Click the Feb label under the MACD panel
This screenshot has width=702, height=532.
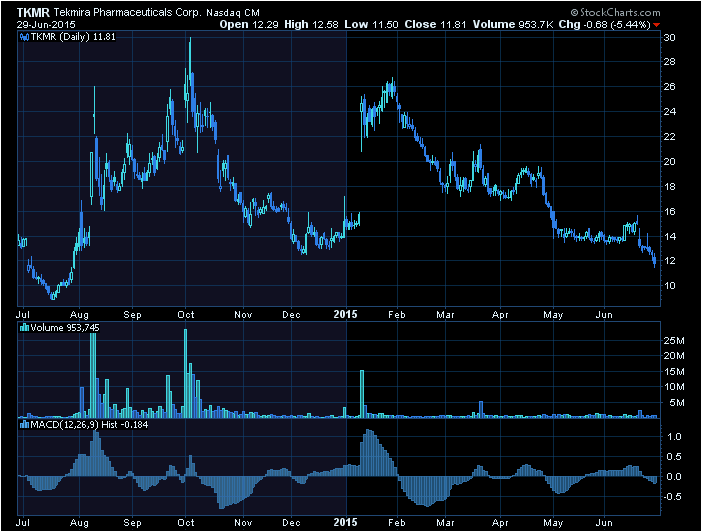(397, 523)
